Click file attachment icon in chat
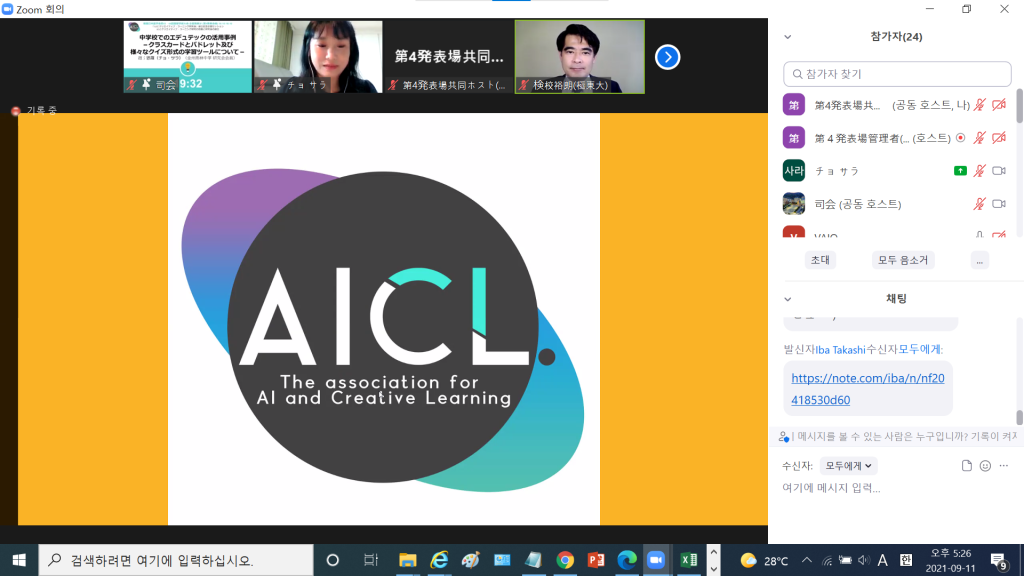The width and height of the screenshot is (1024, 576). coord(967,466)
